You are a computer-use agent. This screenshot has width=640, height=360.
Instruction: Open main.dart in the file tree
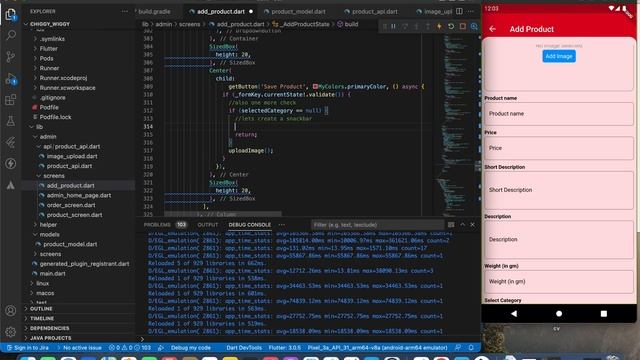click(52, 273)
